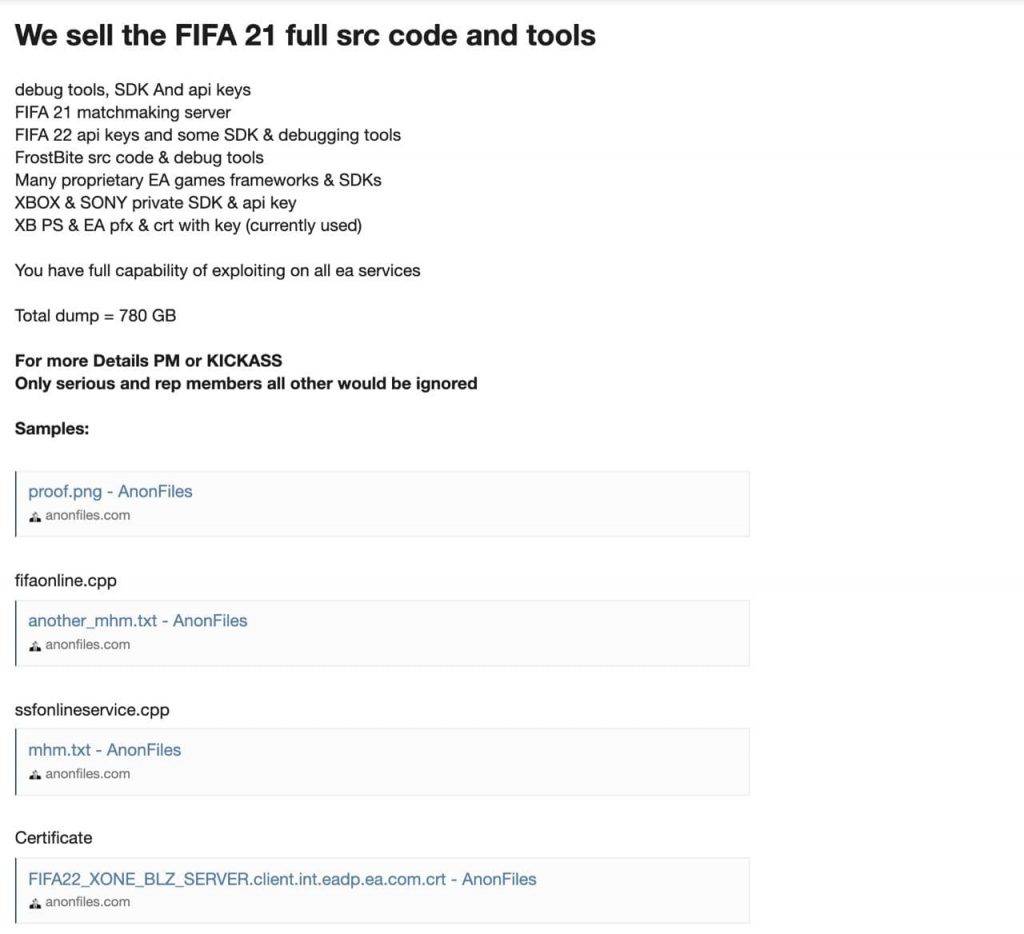Image resolution: width=1024 pixels, height=934 pixels.
Task: Click anonfiles.com domain below mhm.txt
Action: click(88, 774)
